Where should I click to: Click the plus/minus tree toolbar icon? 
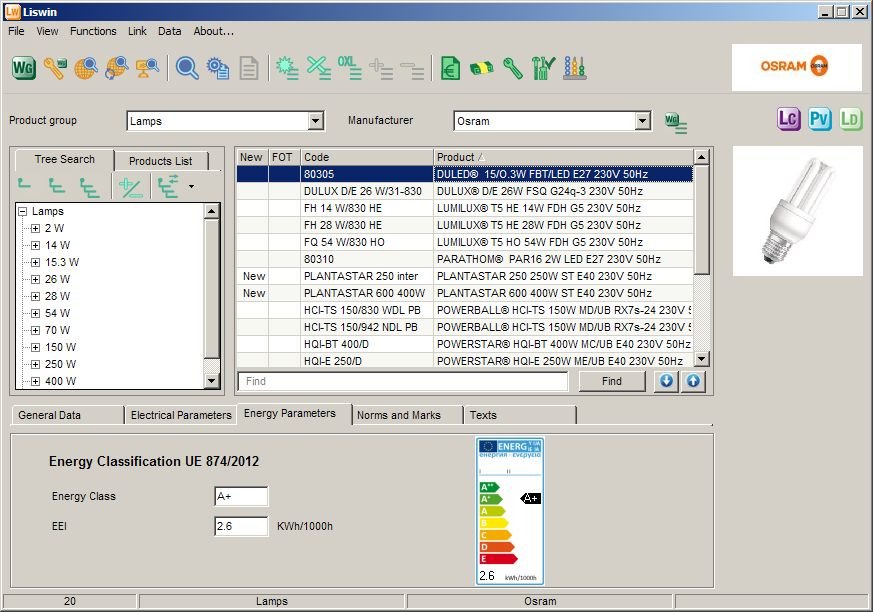[x=131, y=187]
